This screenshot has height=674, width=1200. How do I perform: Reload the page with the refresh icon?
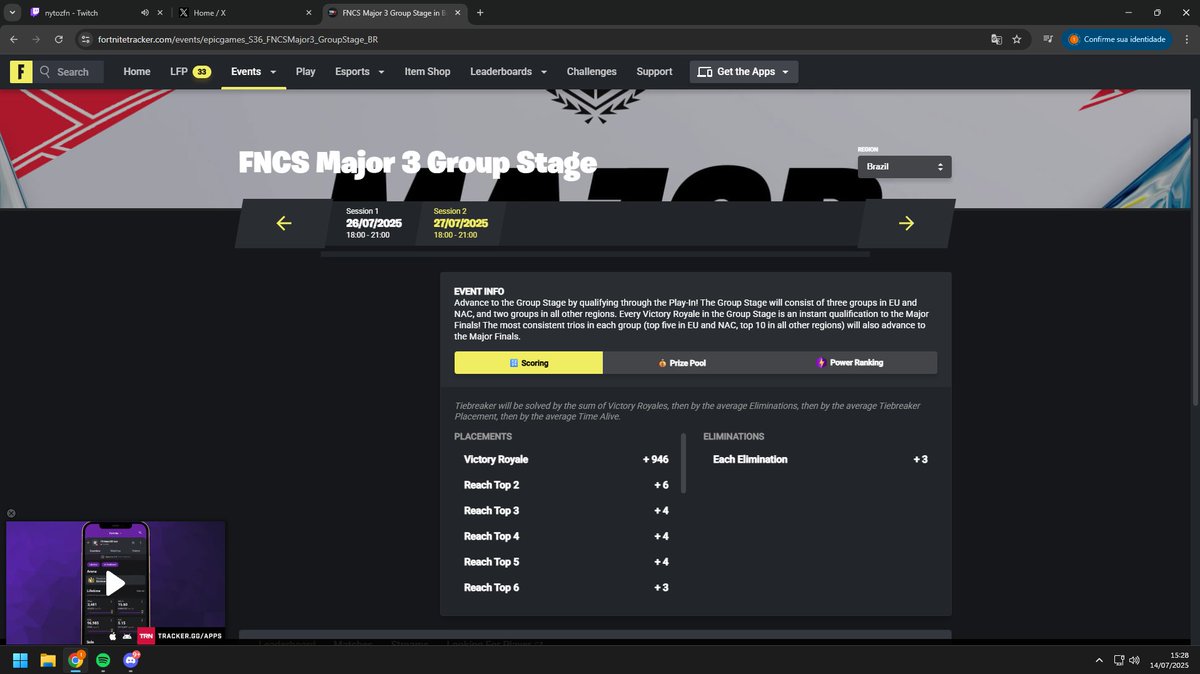(x=59, y=39)
